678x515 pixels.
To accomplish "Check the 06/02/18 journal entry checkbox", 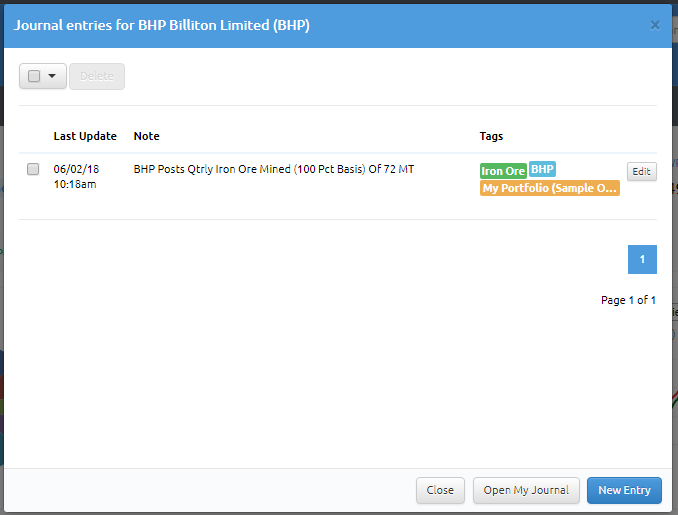I will point(33,169).
